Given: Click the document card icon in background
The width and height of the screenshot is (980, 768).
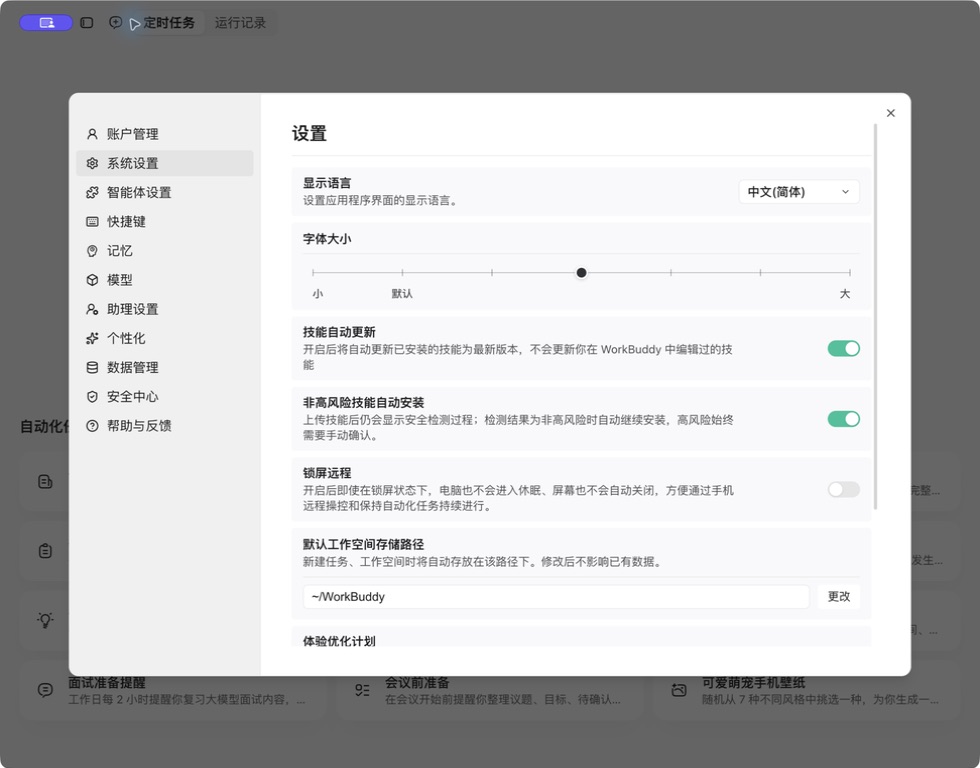Looking at the screenshot, I should 45,481.
